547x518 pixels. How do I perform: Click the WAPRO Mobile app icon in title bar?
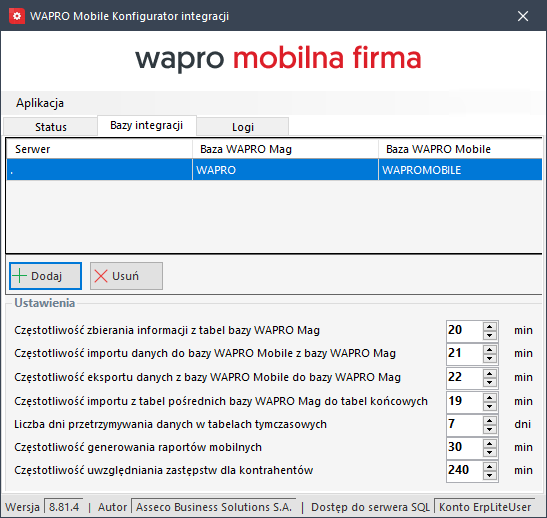17,16
